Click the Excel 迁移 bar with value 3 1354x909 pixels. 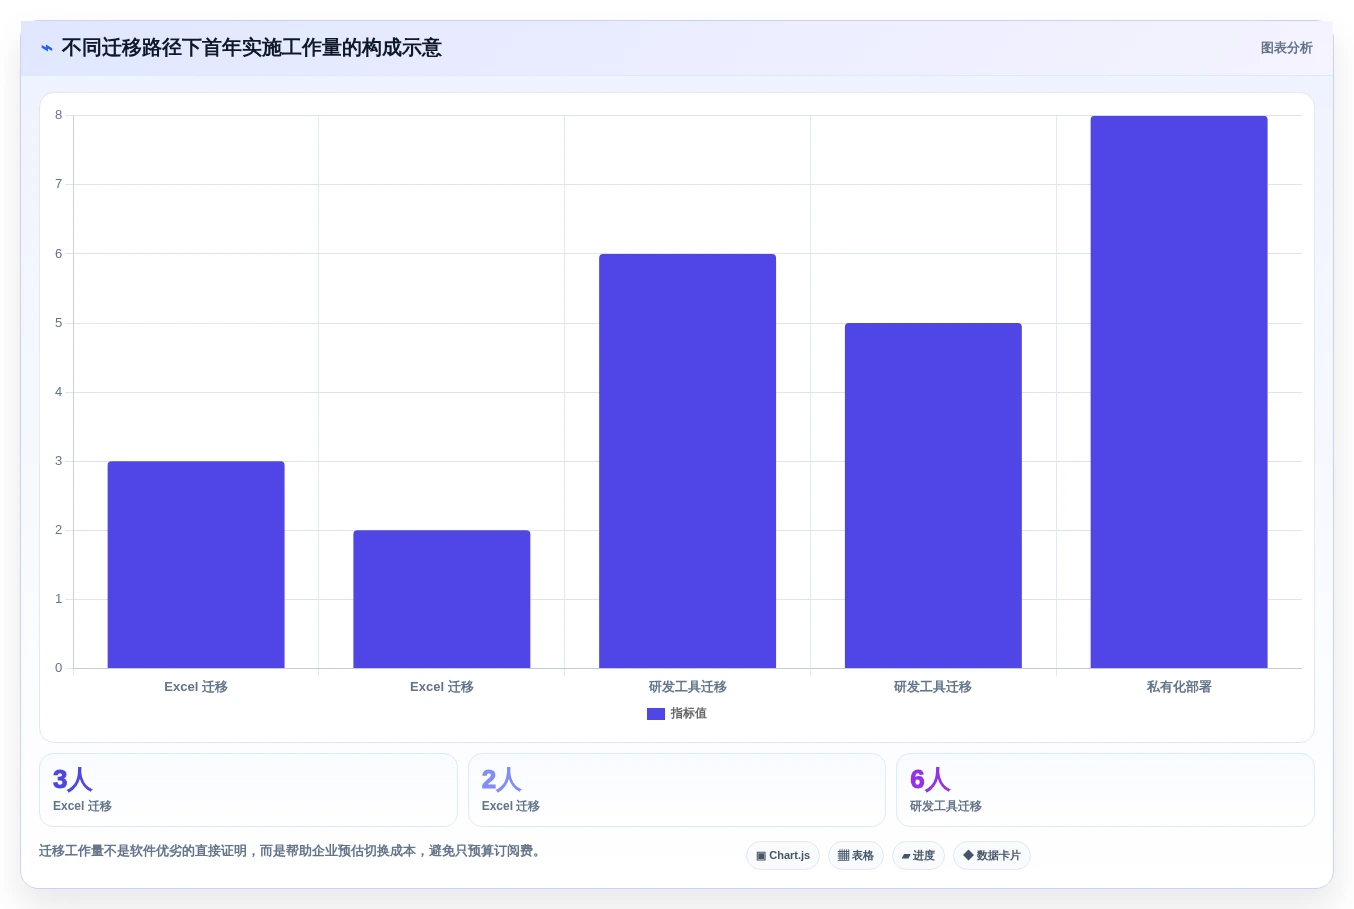pyautogui.click(x=196, y=564)
